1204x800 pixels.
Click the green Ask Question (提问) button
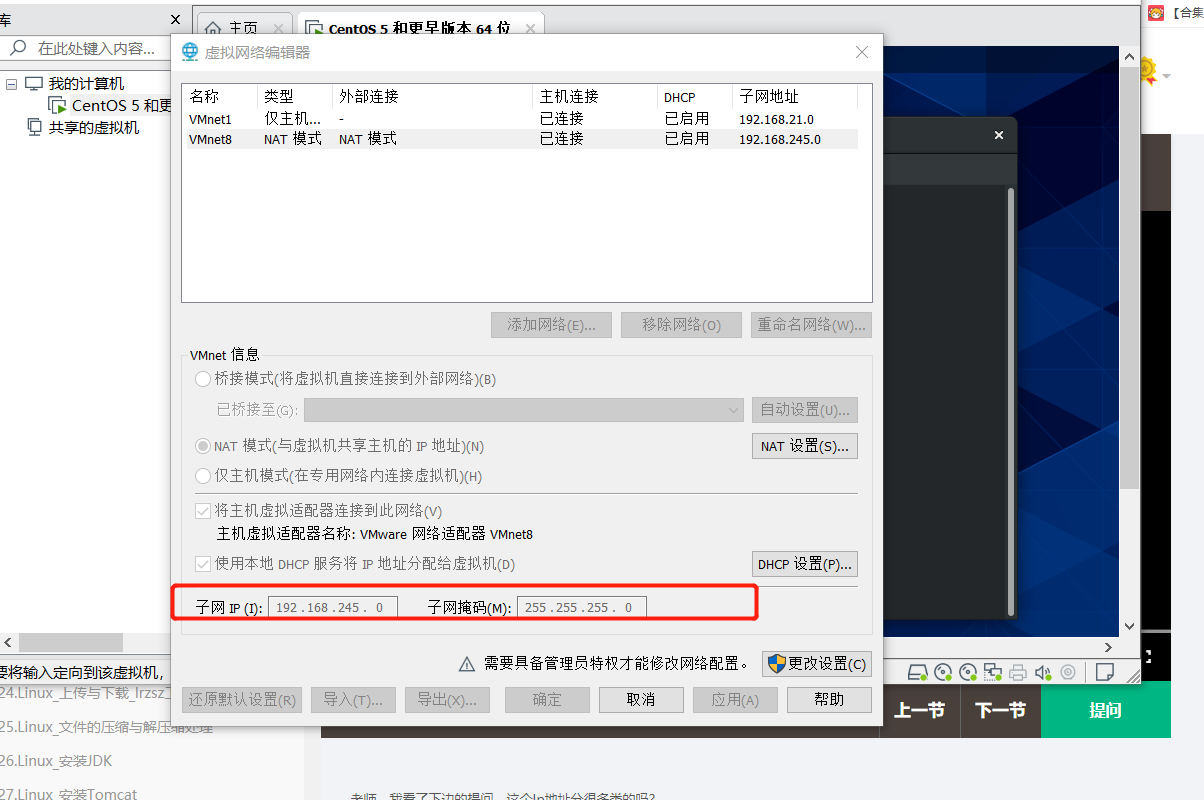coord(1106,710)
